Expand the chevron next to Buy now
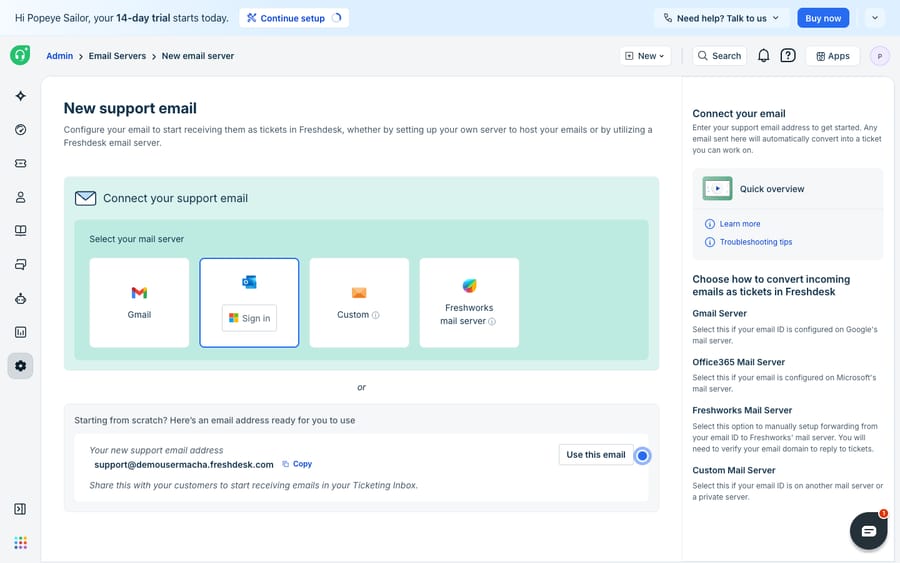The image size is (900, 563). click(875, 18)
